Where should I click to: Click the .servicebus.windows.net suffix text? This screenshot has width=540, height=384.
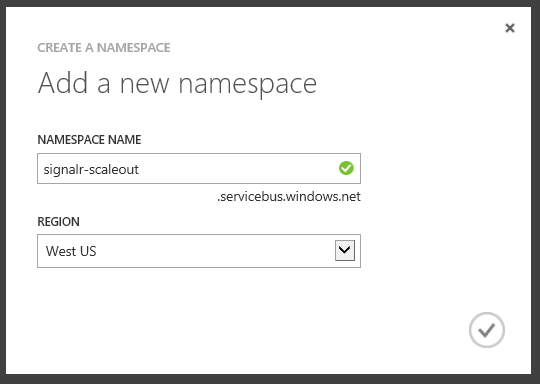click(289, 197)
